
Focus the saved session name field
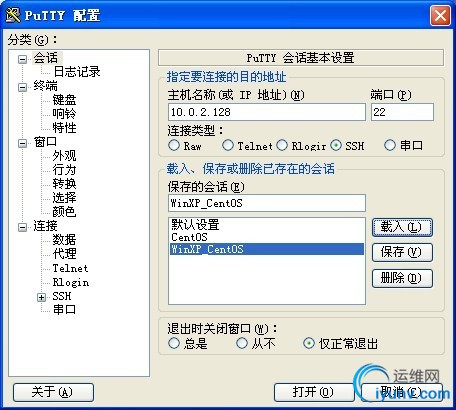pyautogui.click(x=267, y=203)
